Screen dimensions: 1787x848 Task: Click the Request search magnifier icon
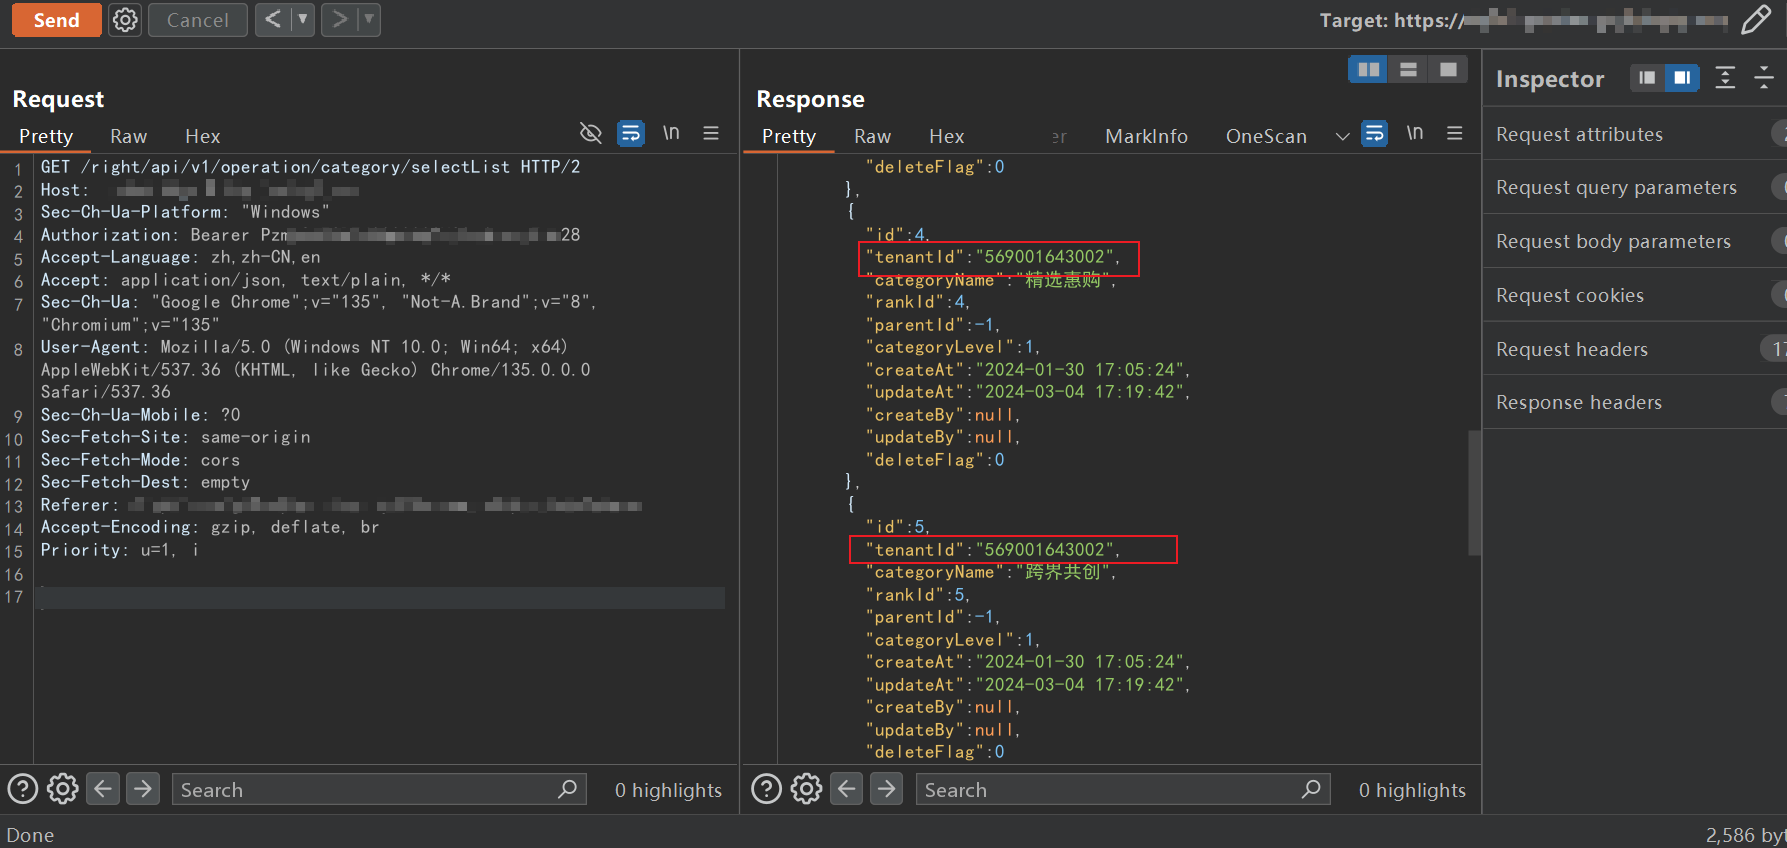[x=567, y=789]
